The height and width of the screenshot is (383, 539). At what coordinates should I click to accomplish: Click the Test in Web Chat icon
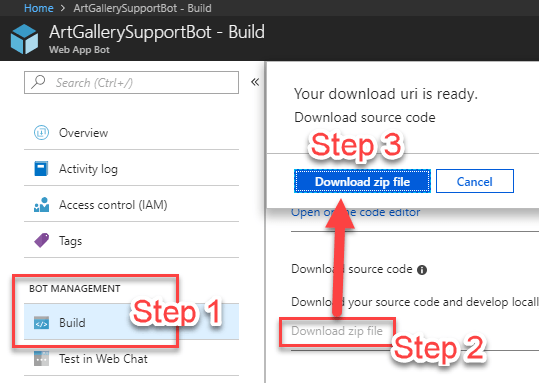tap(41, 359)
